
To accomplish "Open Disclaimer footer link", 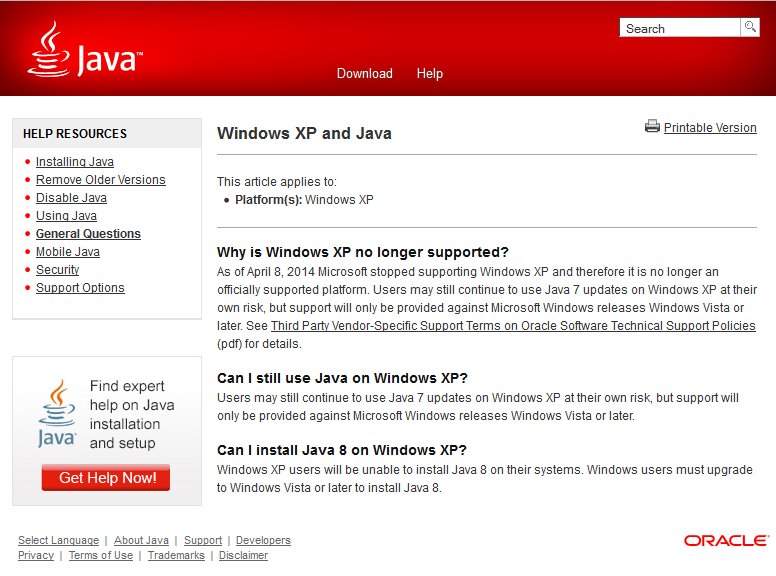I will click(243, 555).
